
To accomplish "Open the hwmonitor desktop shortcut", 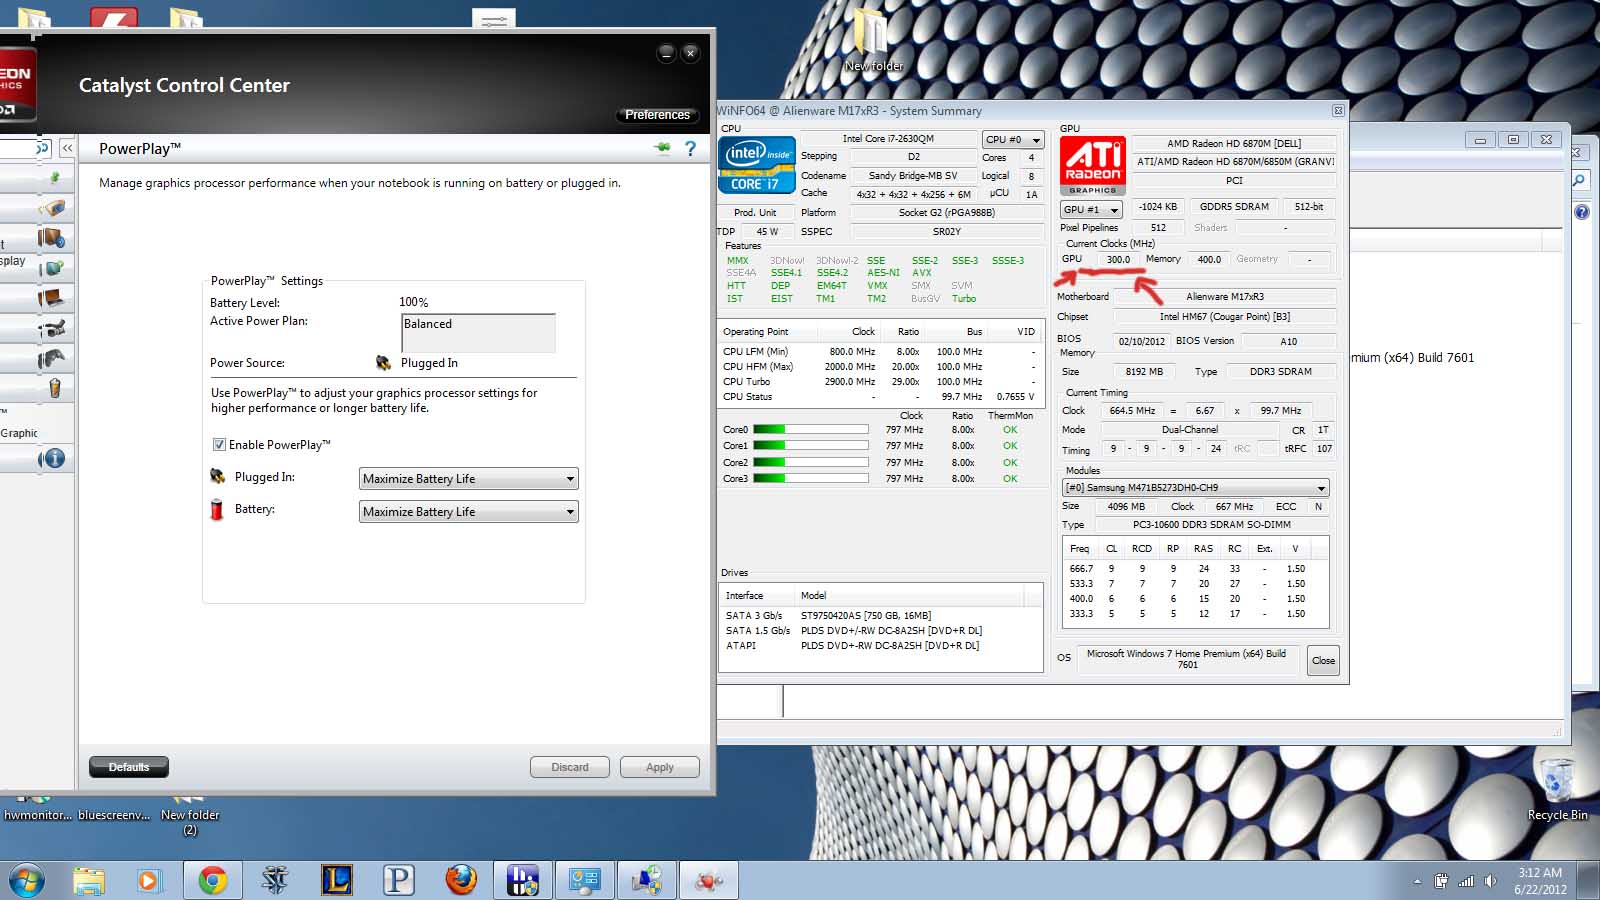I will (x=37, y=808).
